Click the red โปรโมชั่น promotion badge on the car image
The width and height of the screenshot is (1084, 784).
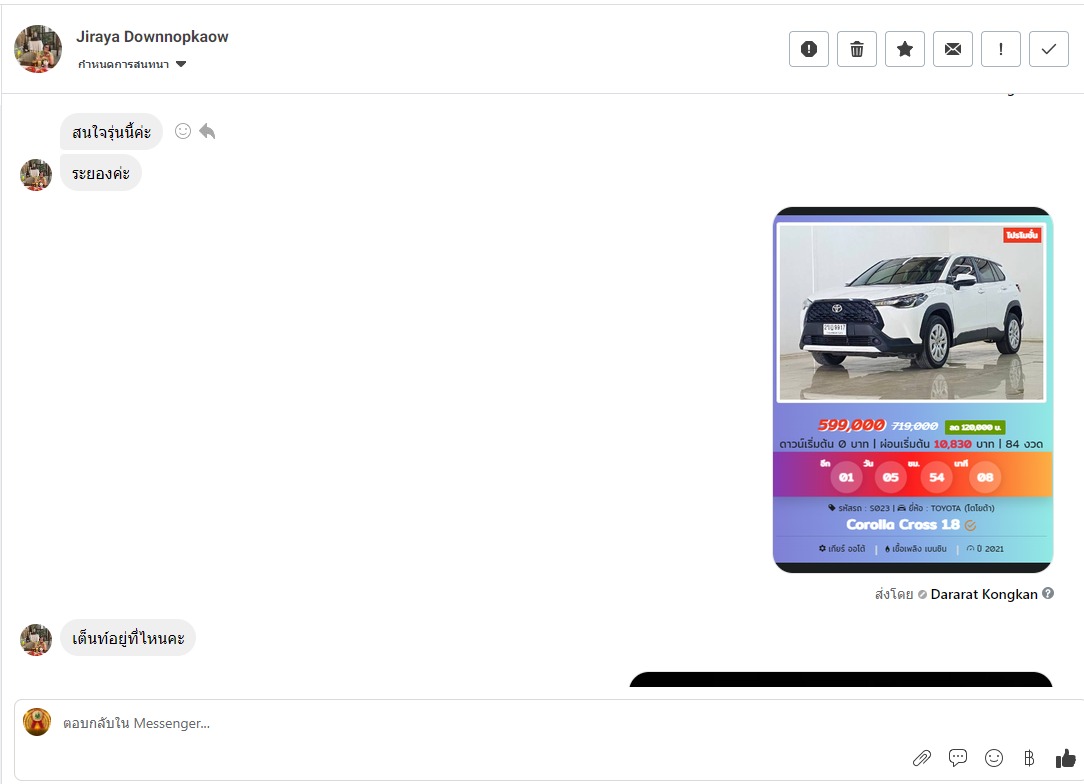click(x=1022, y=235)
